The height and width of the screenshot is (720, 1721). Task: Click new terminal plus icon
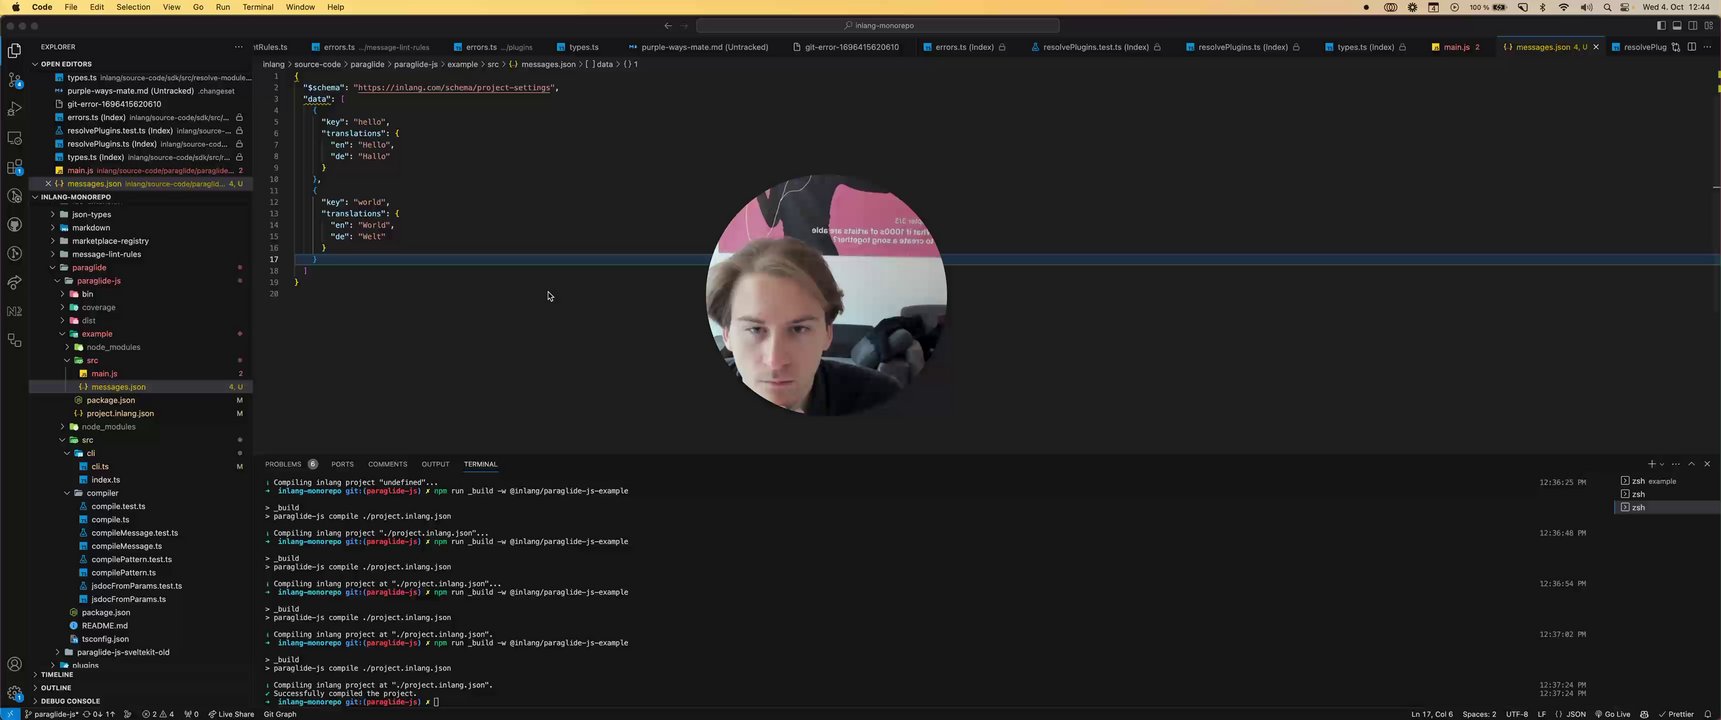point(1651,464)
